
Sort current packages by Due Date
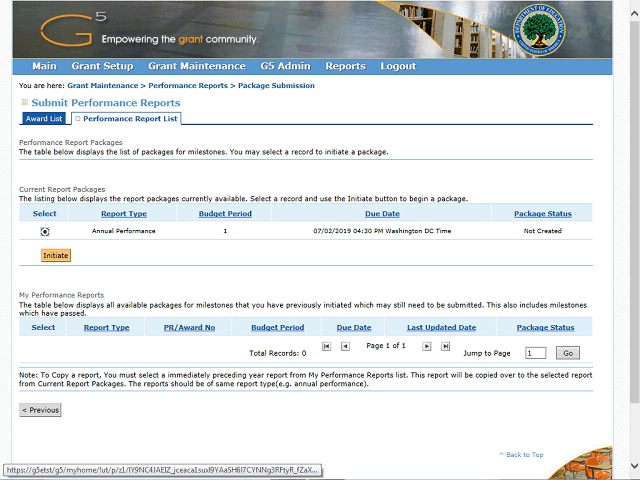[382, 214]
